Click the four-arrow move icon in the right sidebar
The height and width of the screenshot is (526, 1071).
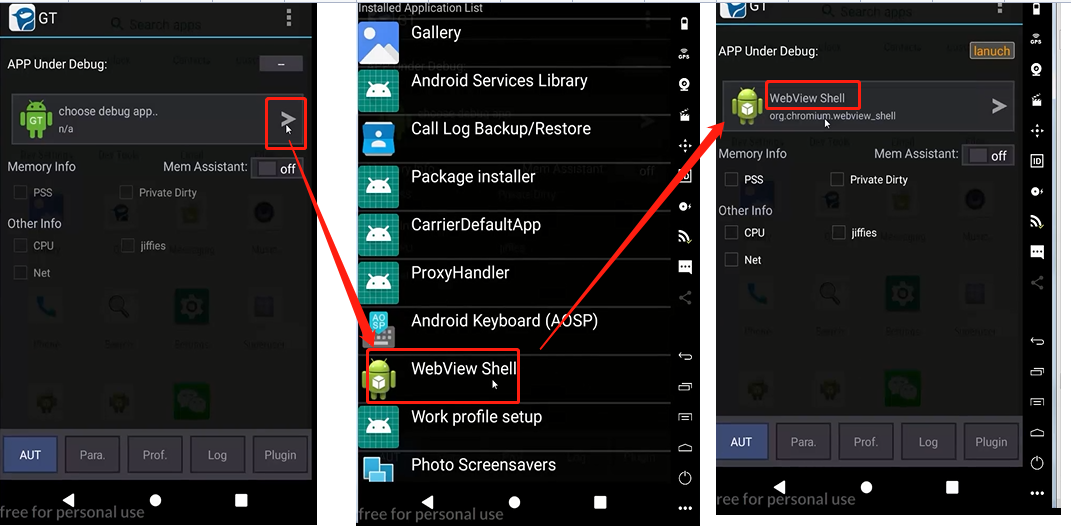[x=1037, y=130]
